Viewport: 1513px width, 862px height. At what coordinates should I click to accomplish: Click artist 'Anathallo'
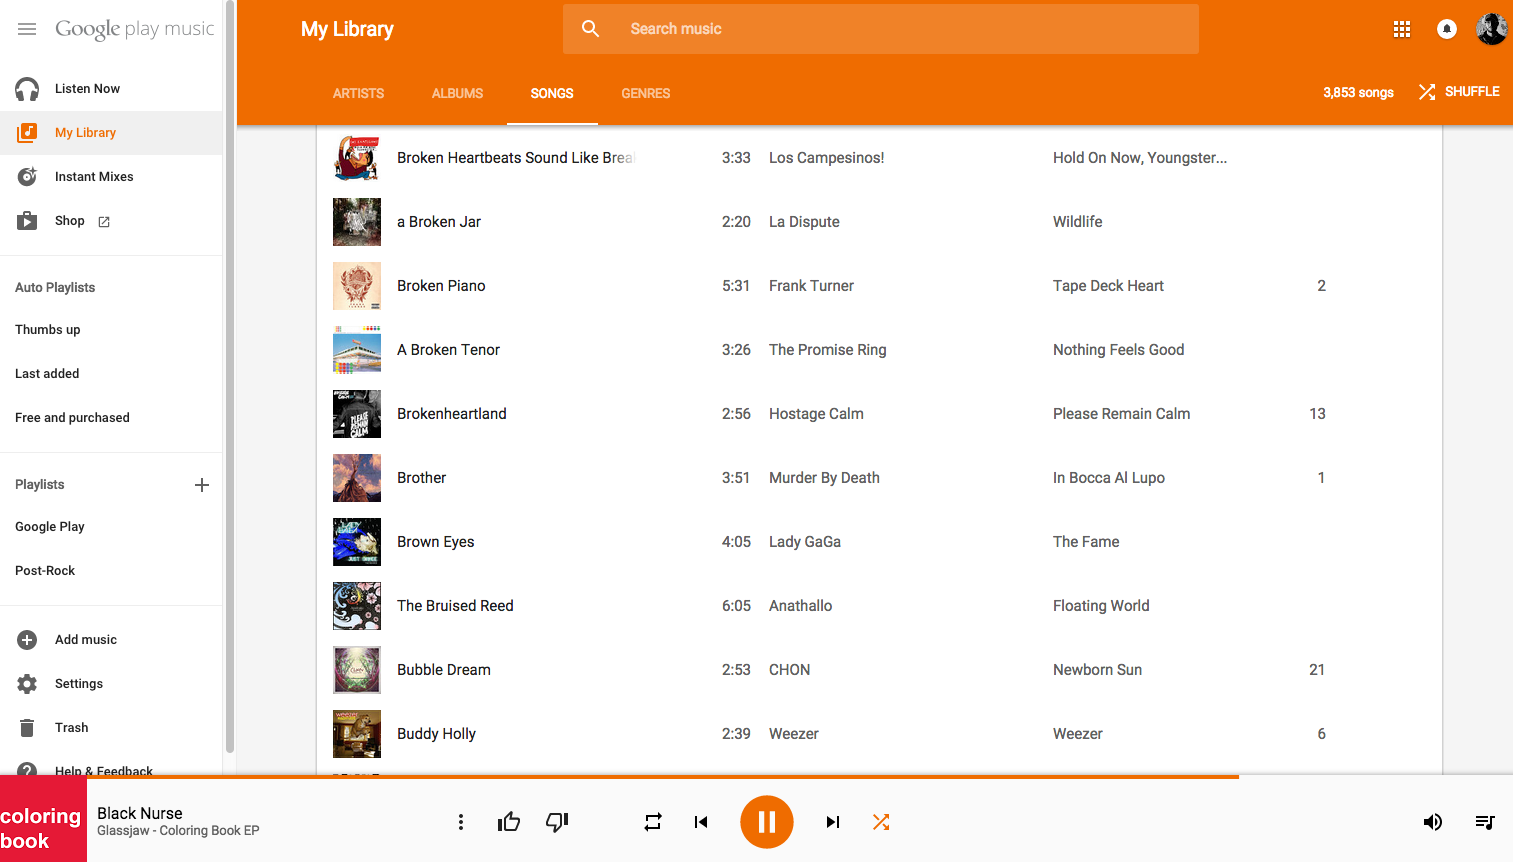[x=800, y=606]
